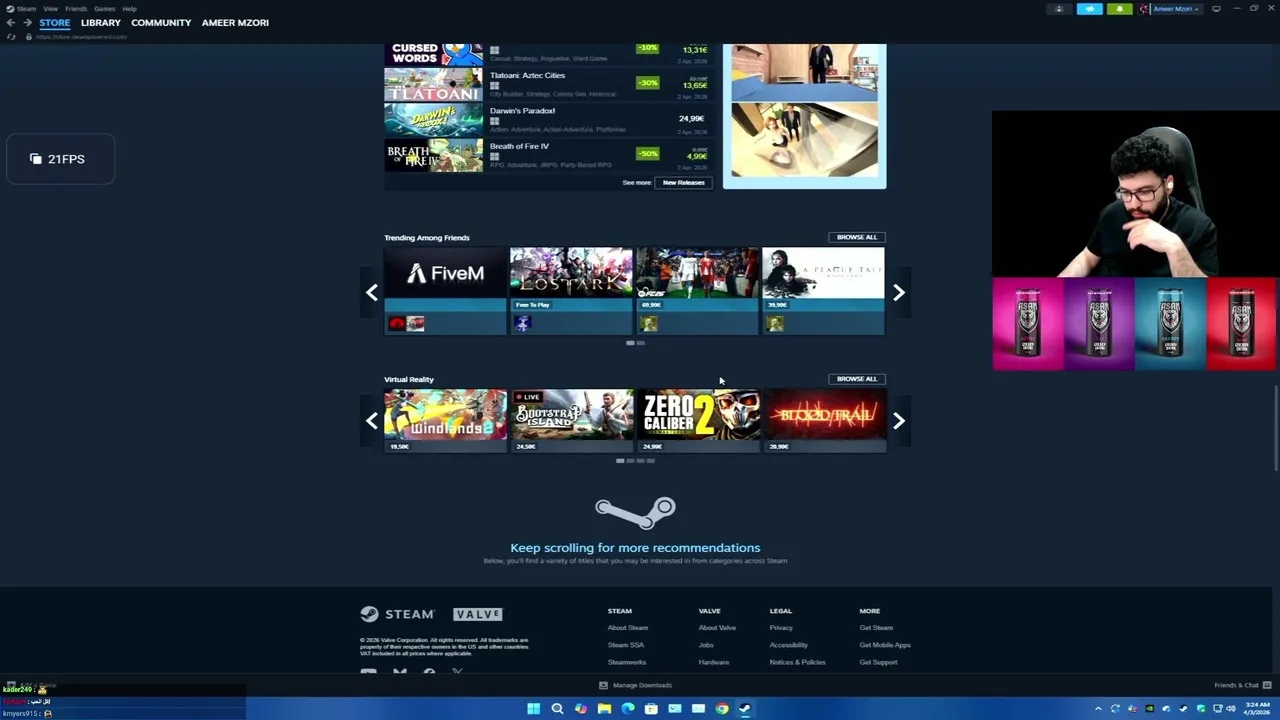Open the Accessibility footer link

tap(788, 645)
